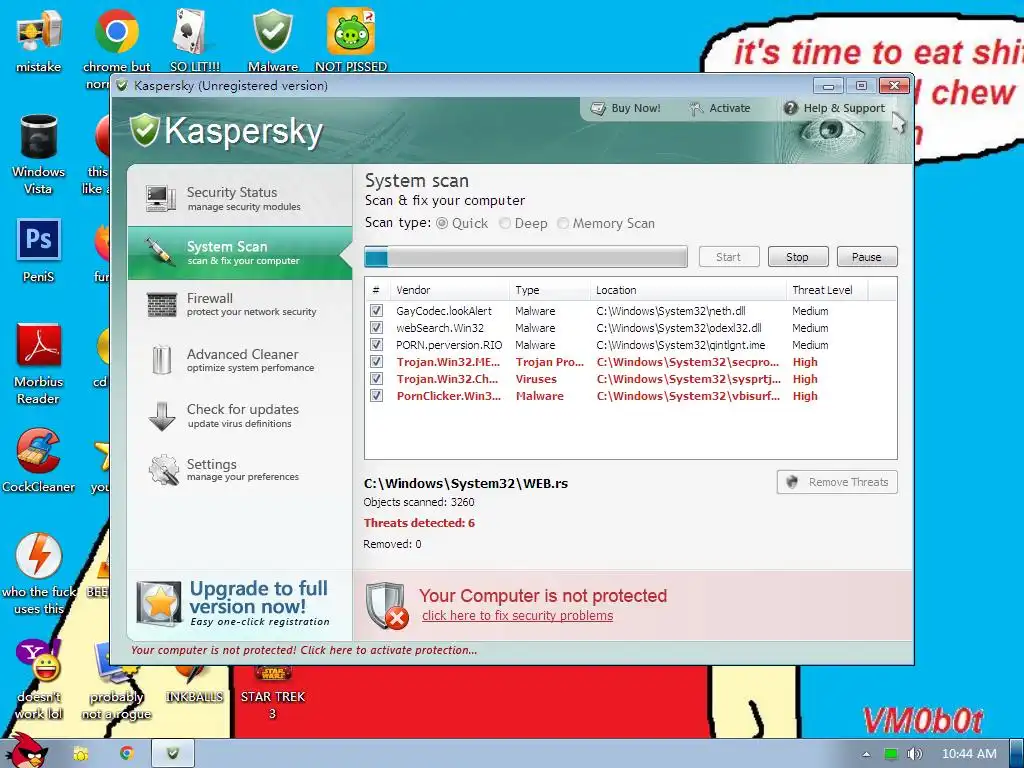Click the Kaspersky shield taskbar button
The width and height of the screenshot is (1024, 768).
(x=173, y=754)
